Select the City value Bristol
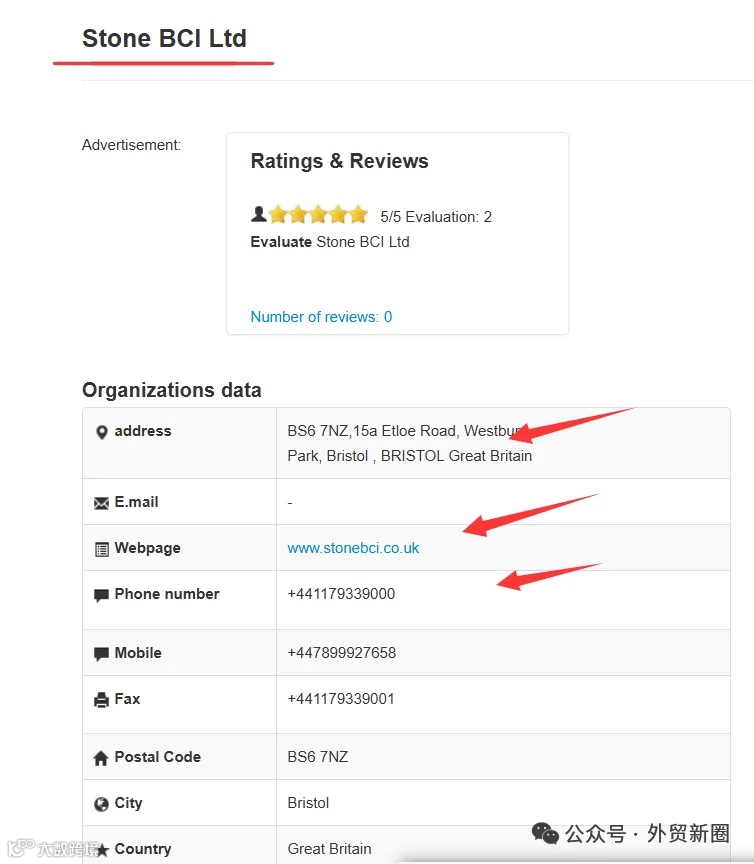 (x=308, y=803)
